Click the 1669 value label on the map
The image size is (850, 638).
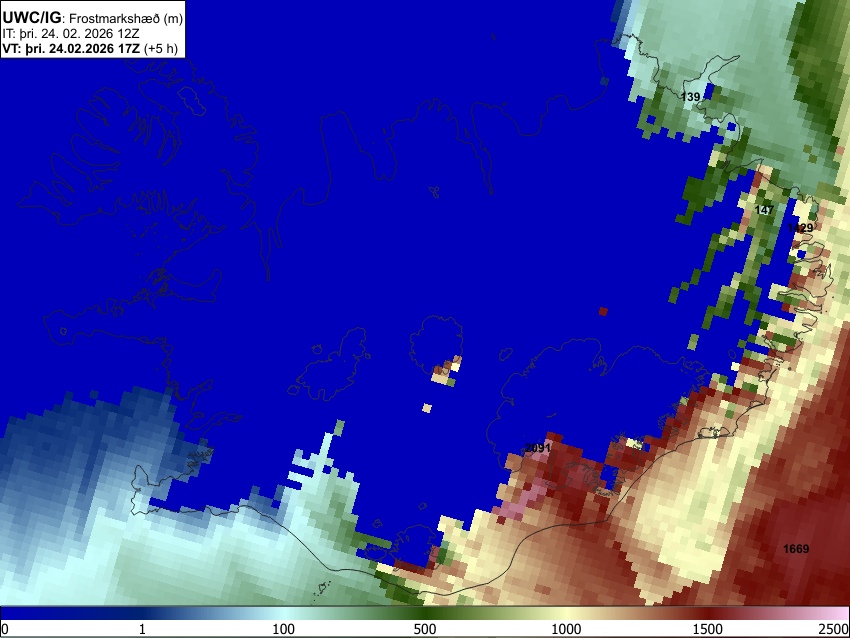[x=796, y=549]
